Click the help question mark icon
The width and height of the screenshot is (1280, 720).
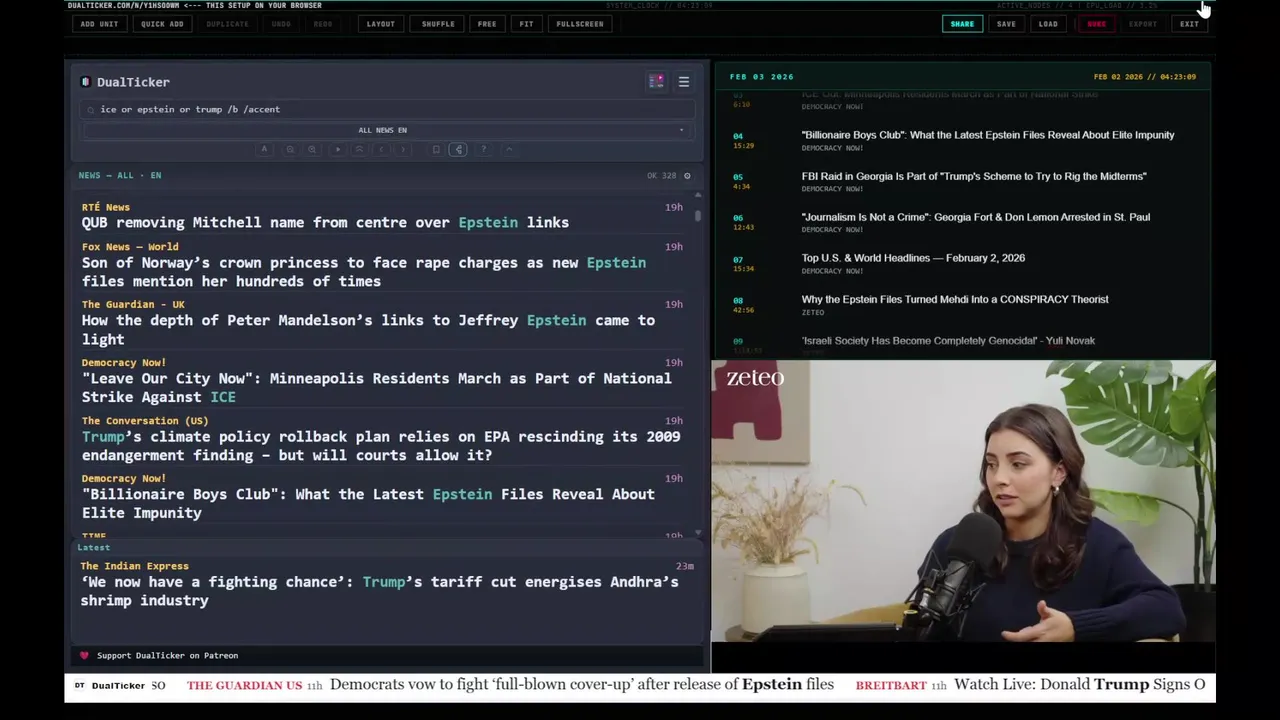(483, 149)
